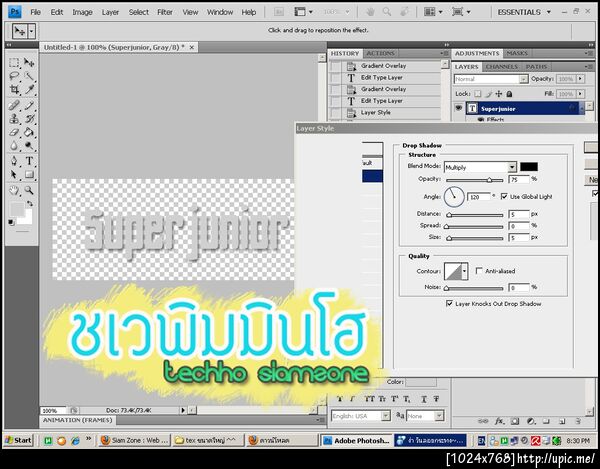The height and width of the screenshot is (469, 600).
Task: Click the Windows Start button
Action: [18, 440]
